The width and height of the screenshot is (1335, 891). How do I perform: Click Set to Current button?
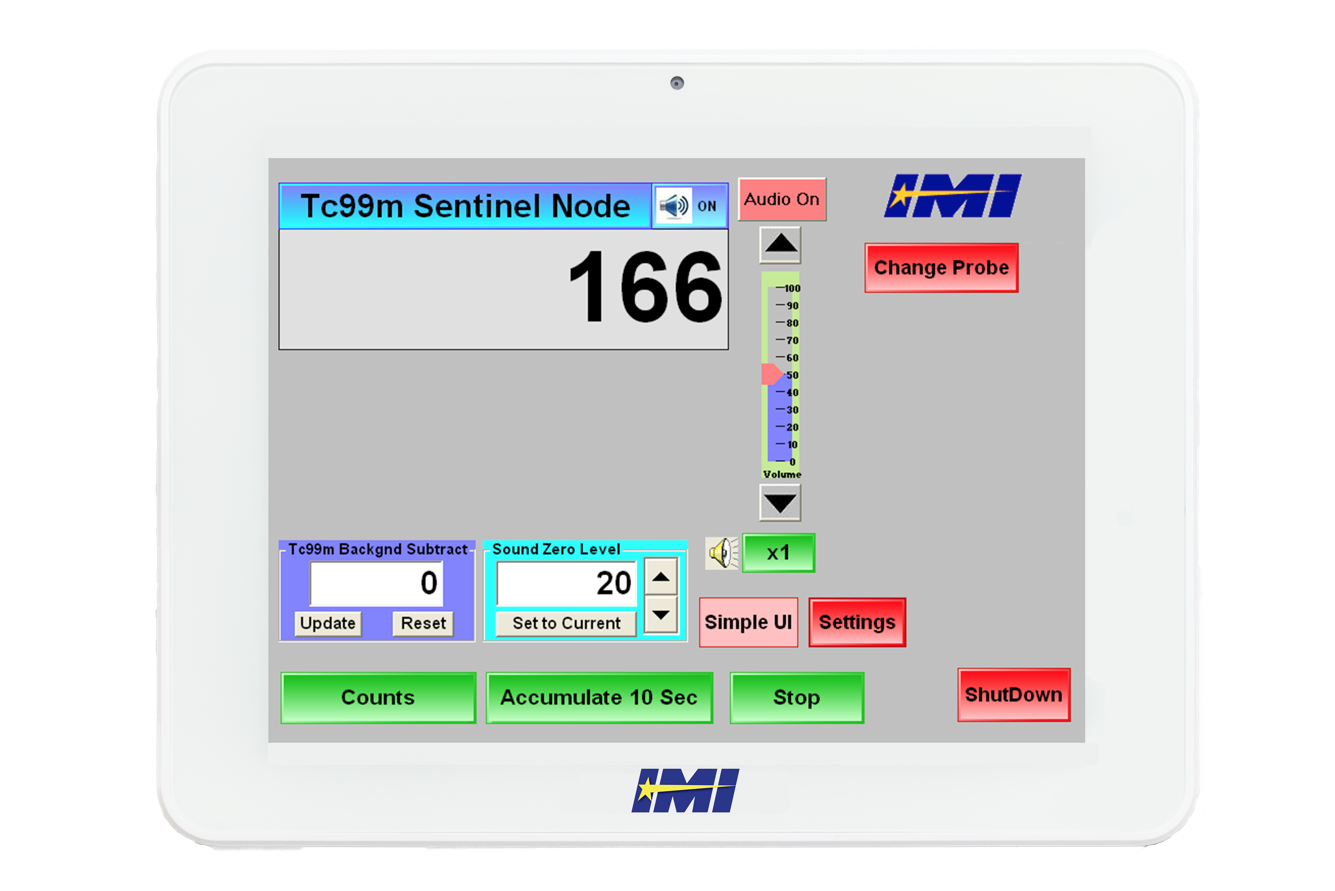pyautogui.click(x=566, y=623)
